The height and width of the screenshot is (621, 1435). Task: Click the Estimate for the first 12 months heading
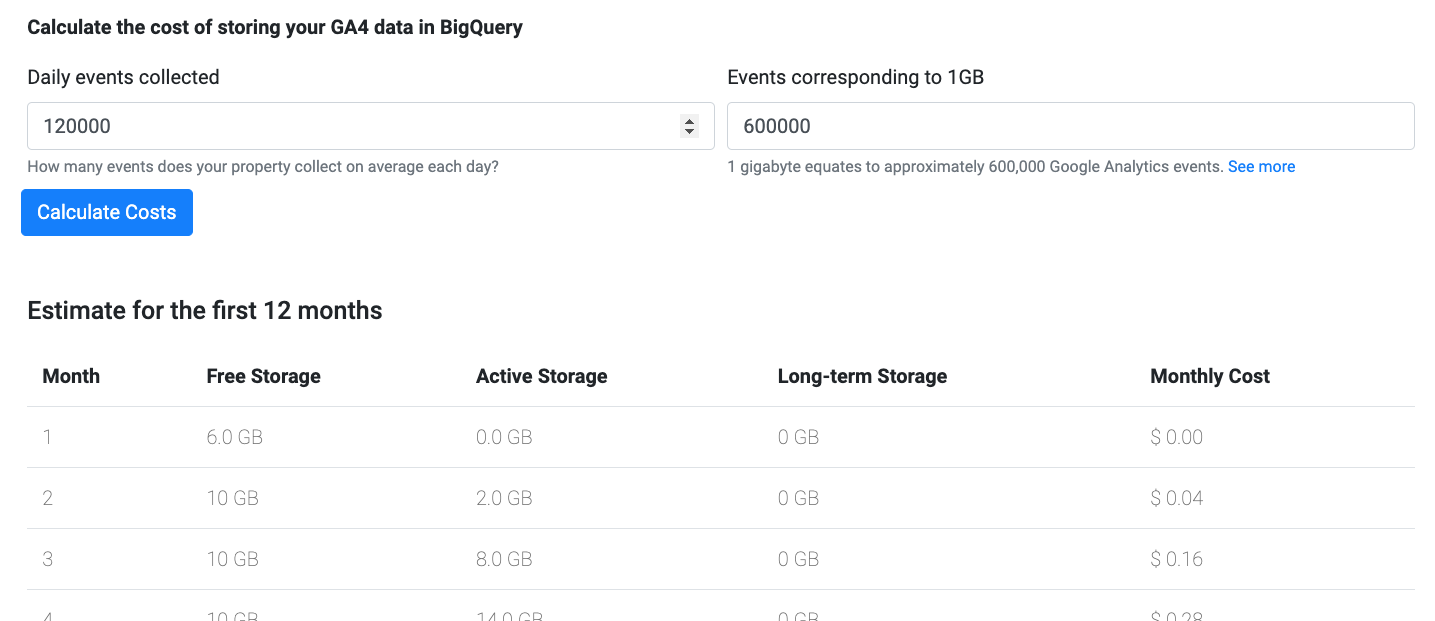coord(204,311)
